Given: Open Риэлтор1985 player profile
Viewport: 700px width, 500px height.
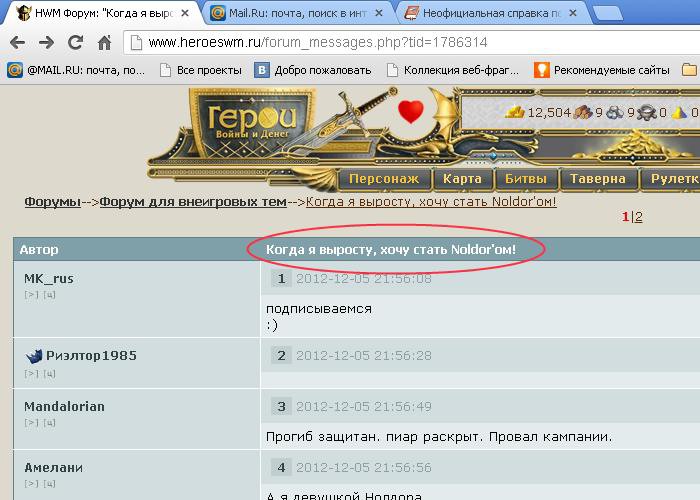Looking at the screenshot, I should pos(91,356).
